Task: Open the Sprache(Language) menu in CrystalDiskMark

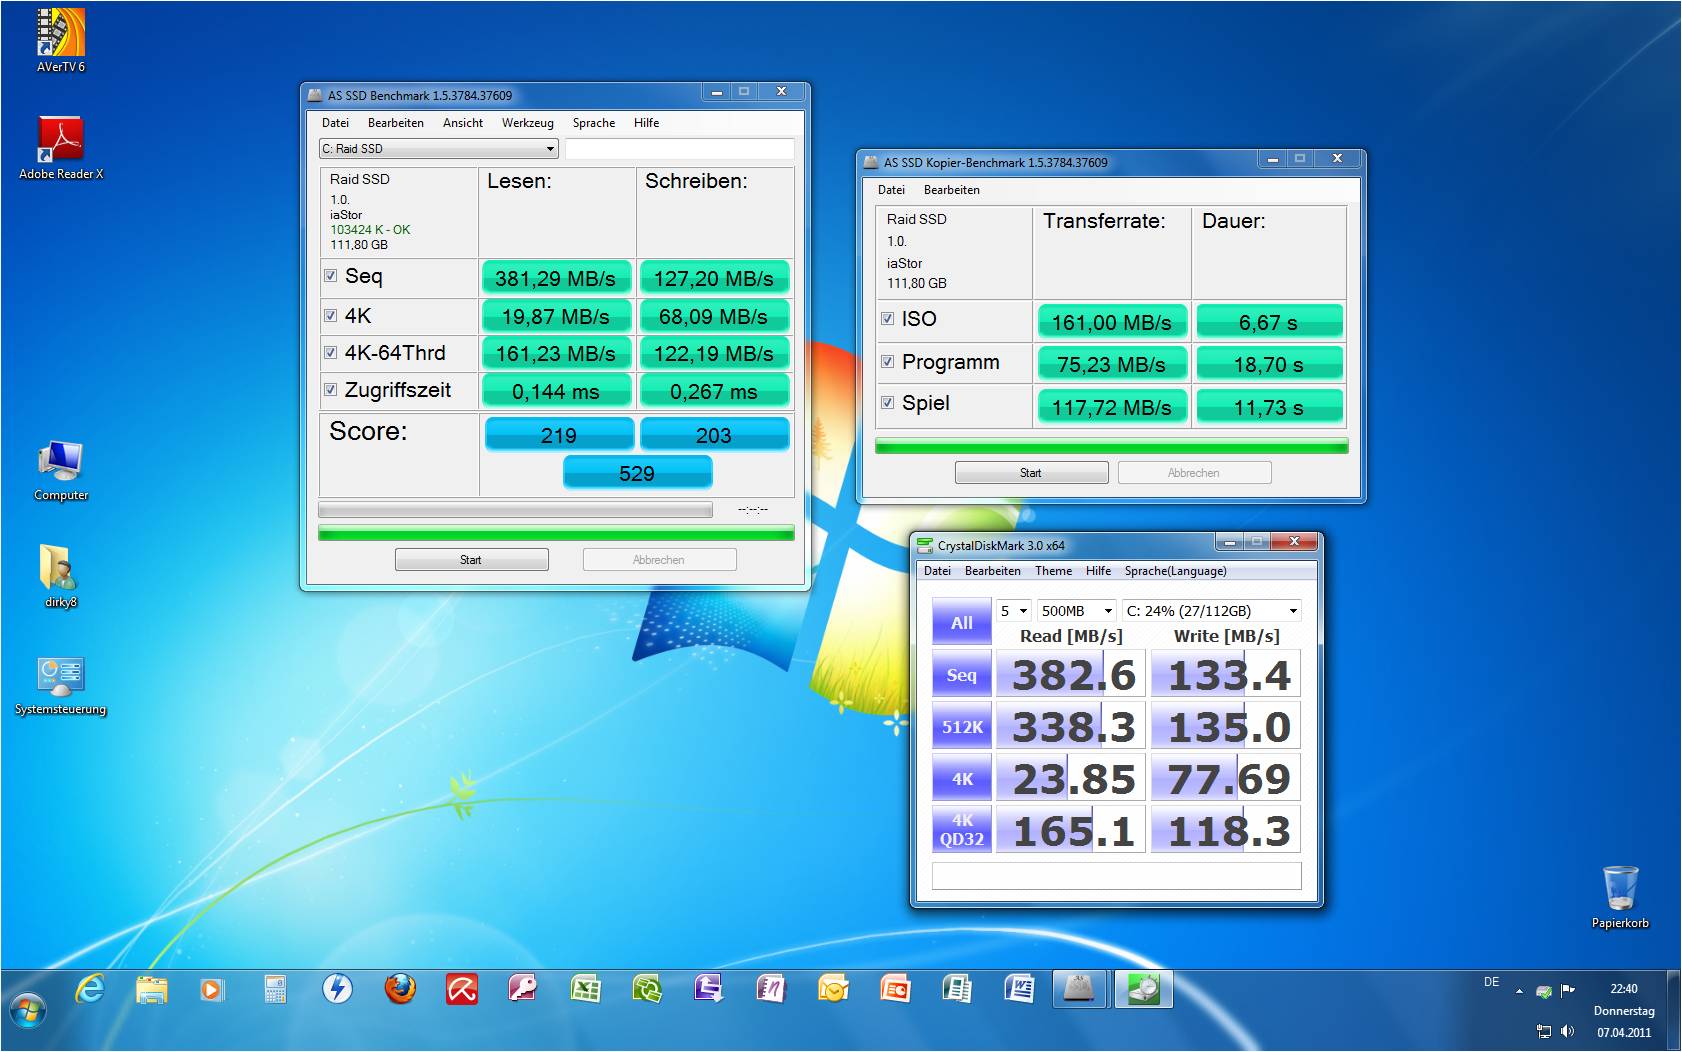Action: (1175, 571)
